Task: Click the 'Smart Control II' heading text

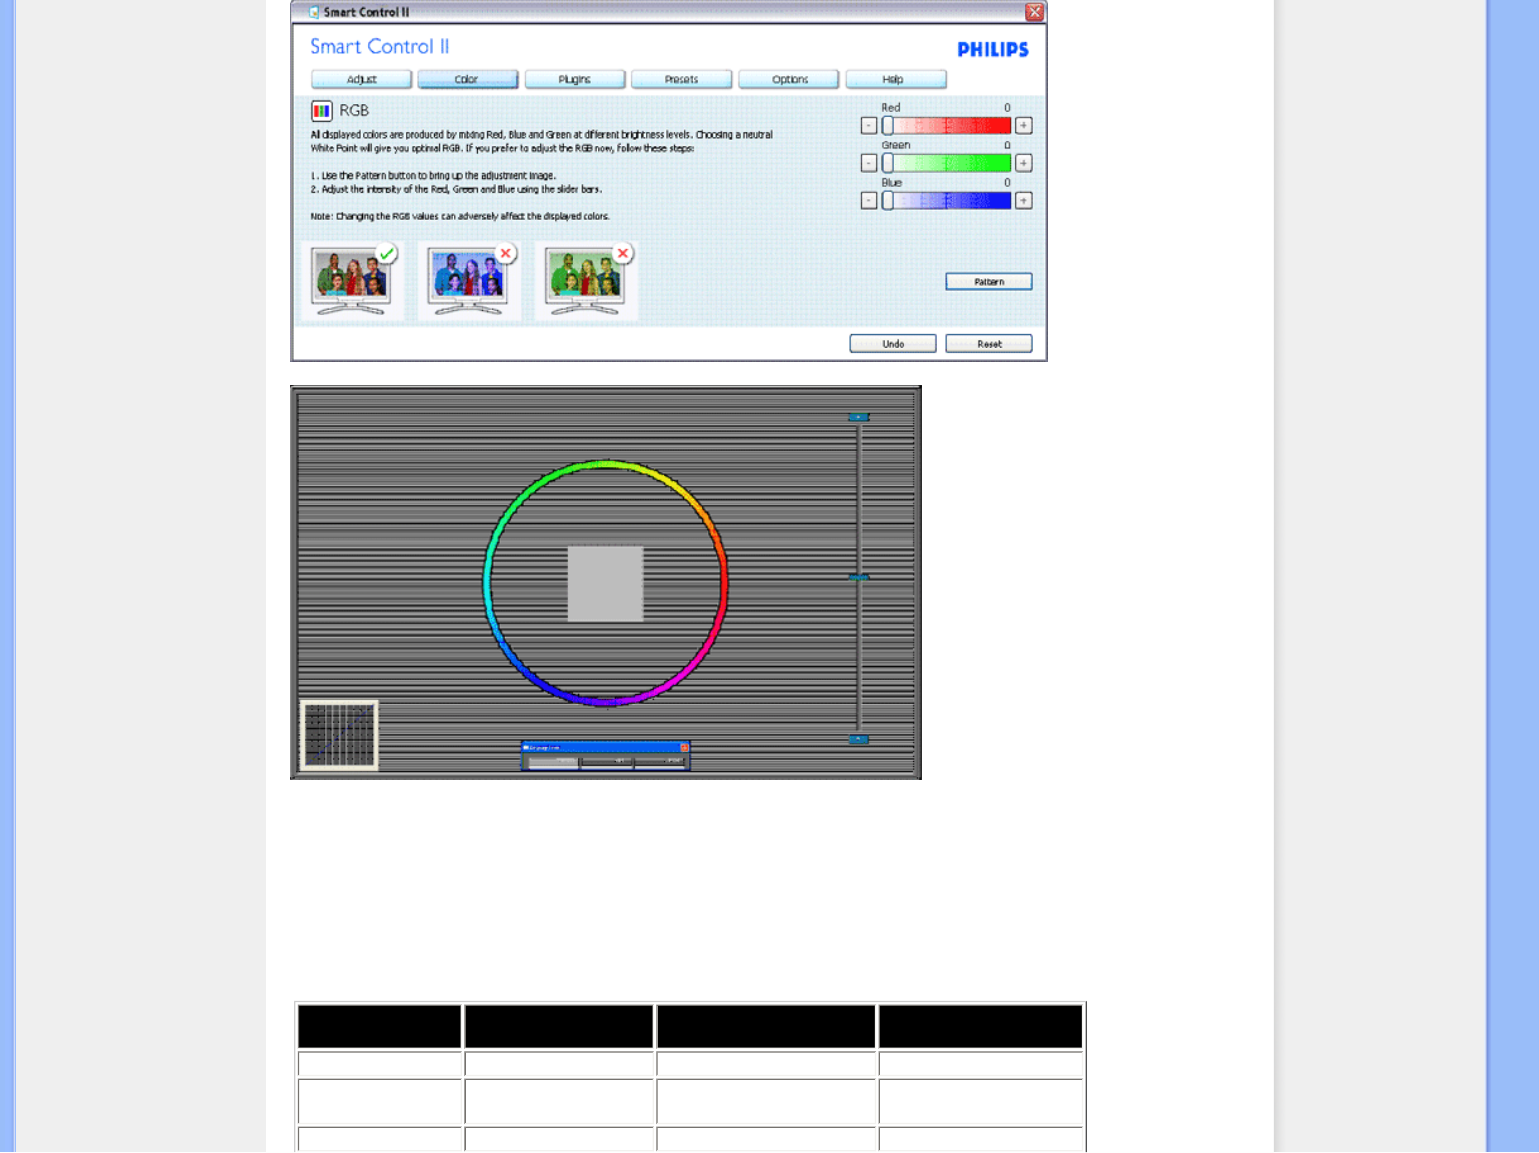Action: [380, 47]
